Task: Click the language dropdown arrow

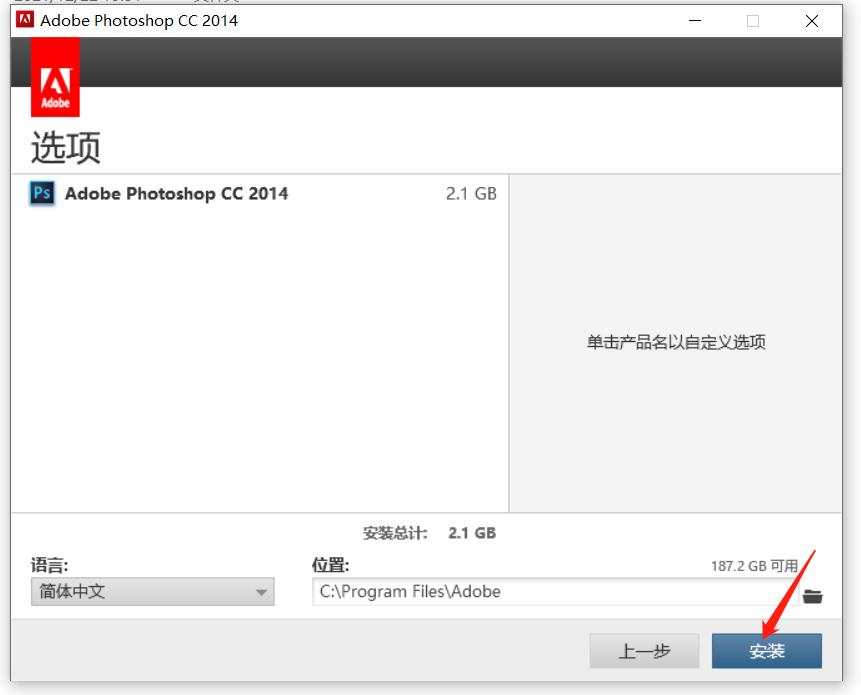Action: pos(261,592)
